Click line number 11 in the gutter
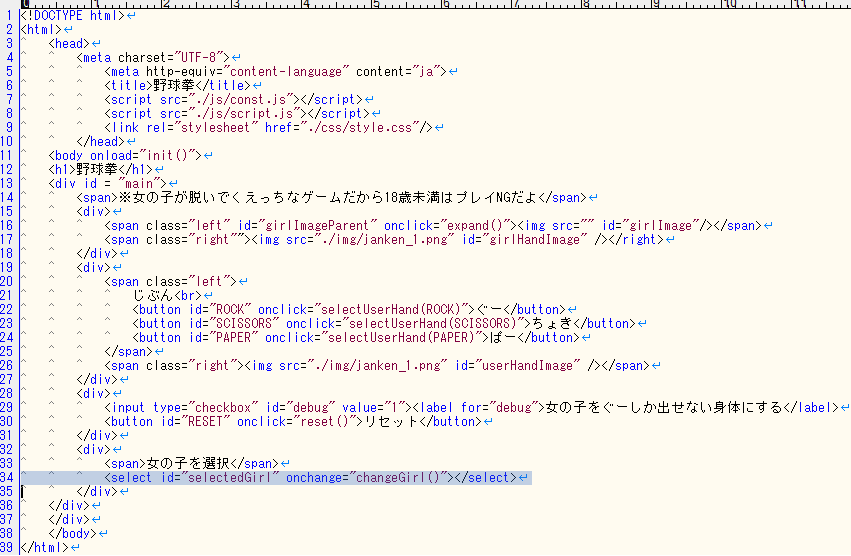 pos(9,155)
